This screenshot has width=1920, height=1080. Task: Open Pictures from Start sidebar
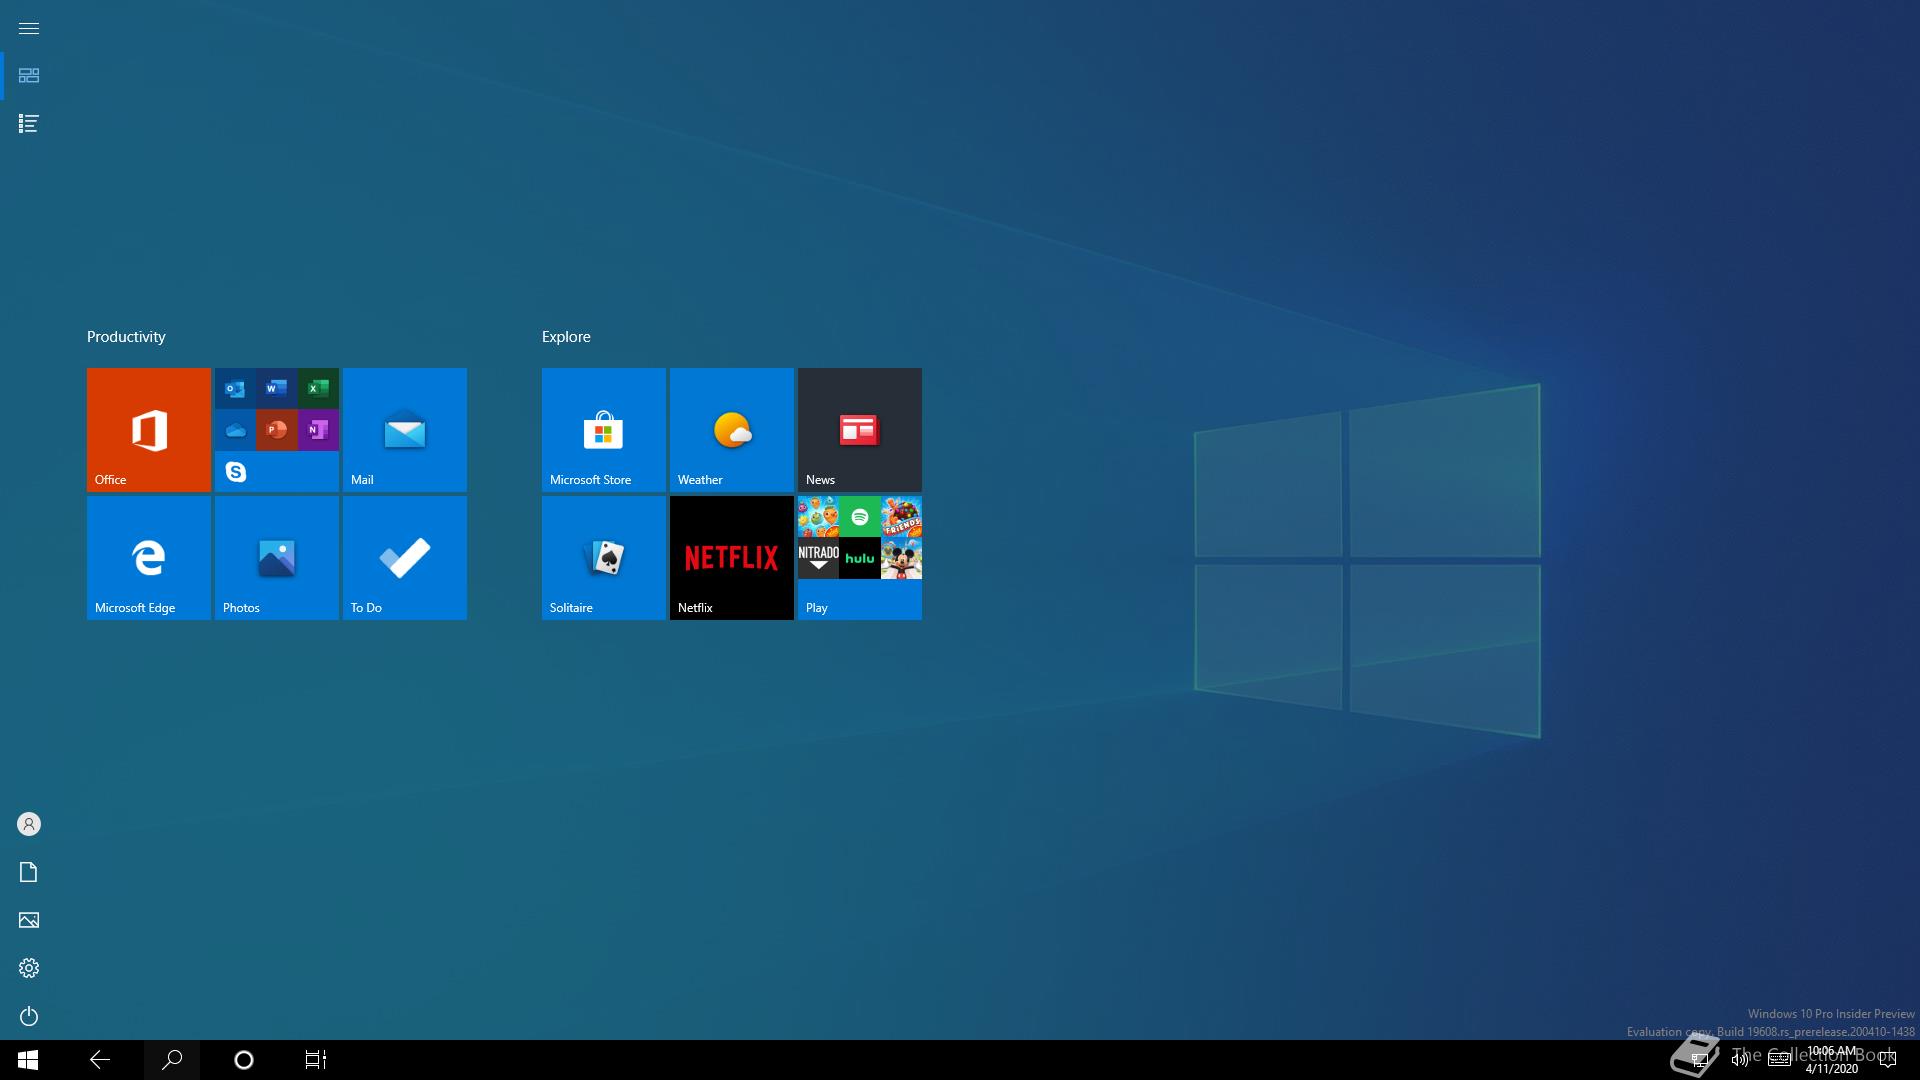click(x=29, y=920)
